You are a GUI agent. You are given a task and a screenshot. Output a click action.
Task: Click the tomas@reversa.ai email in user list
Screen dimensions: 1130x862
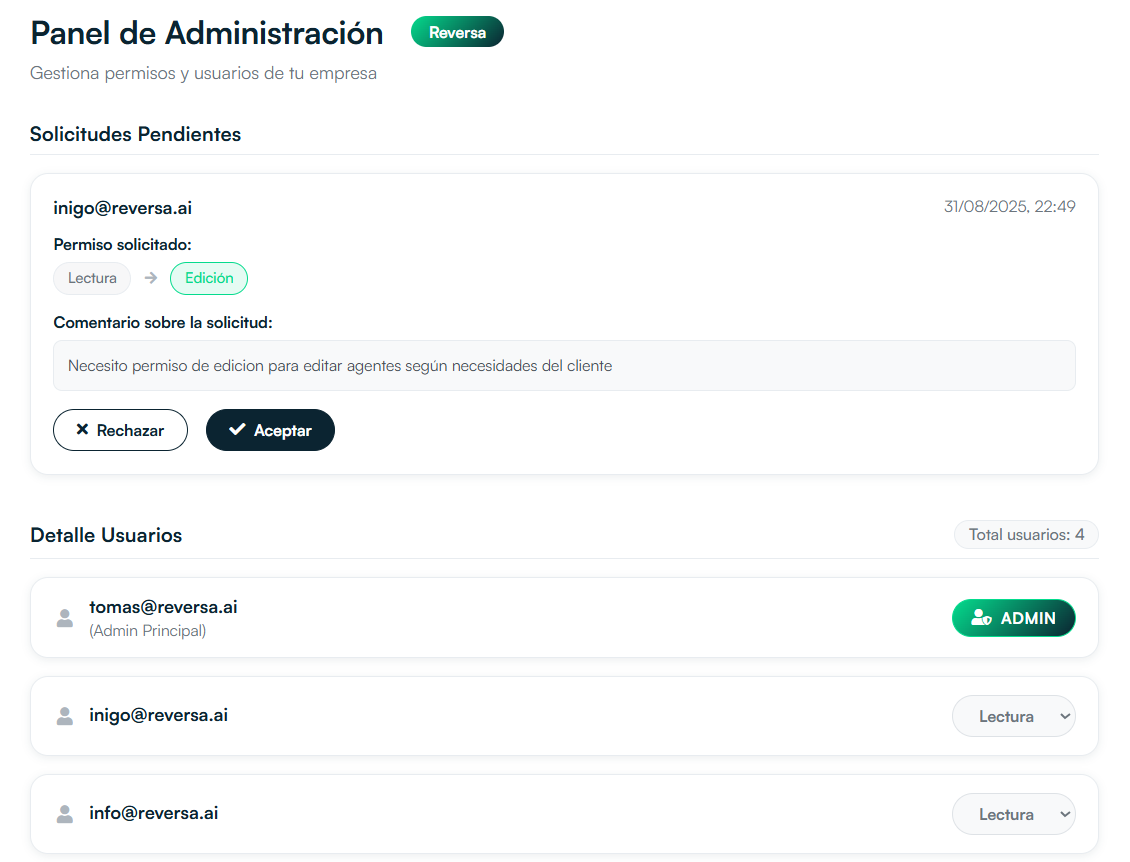(x=163, y=607)
